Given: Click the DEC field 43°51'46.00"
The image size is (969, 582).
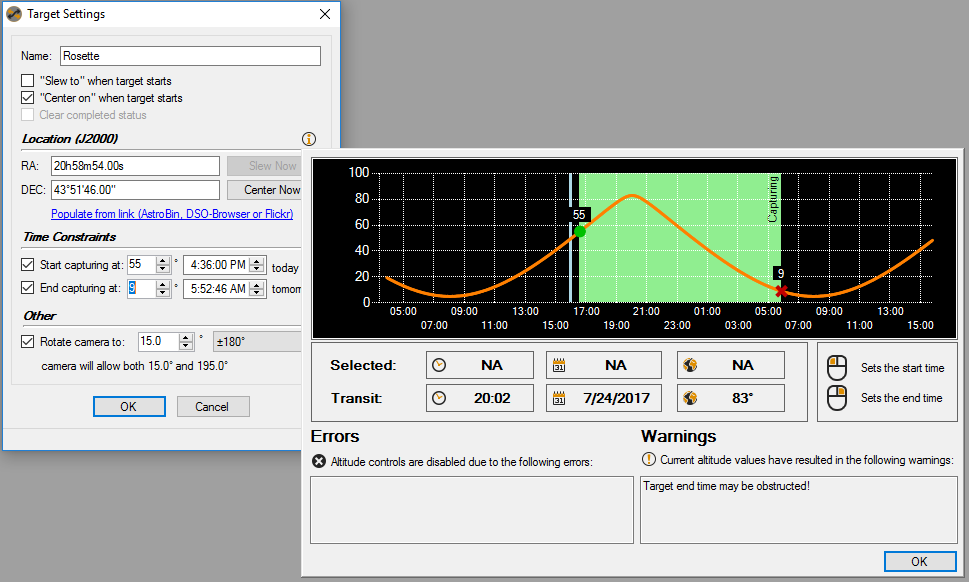Looking at the screenshot, I should pyautogui.click(x=135, y=190).
